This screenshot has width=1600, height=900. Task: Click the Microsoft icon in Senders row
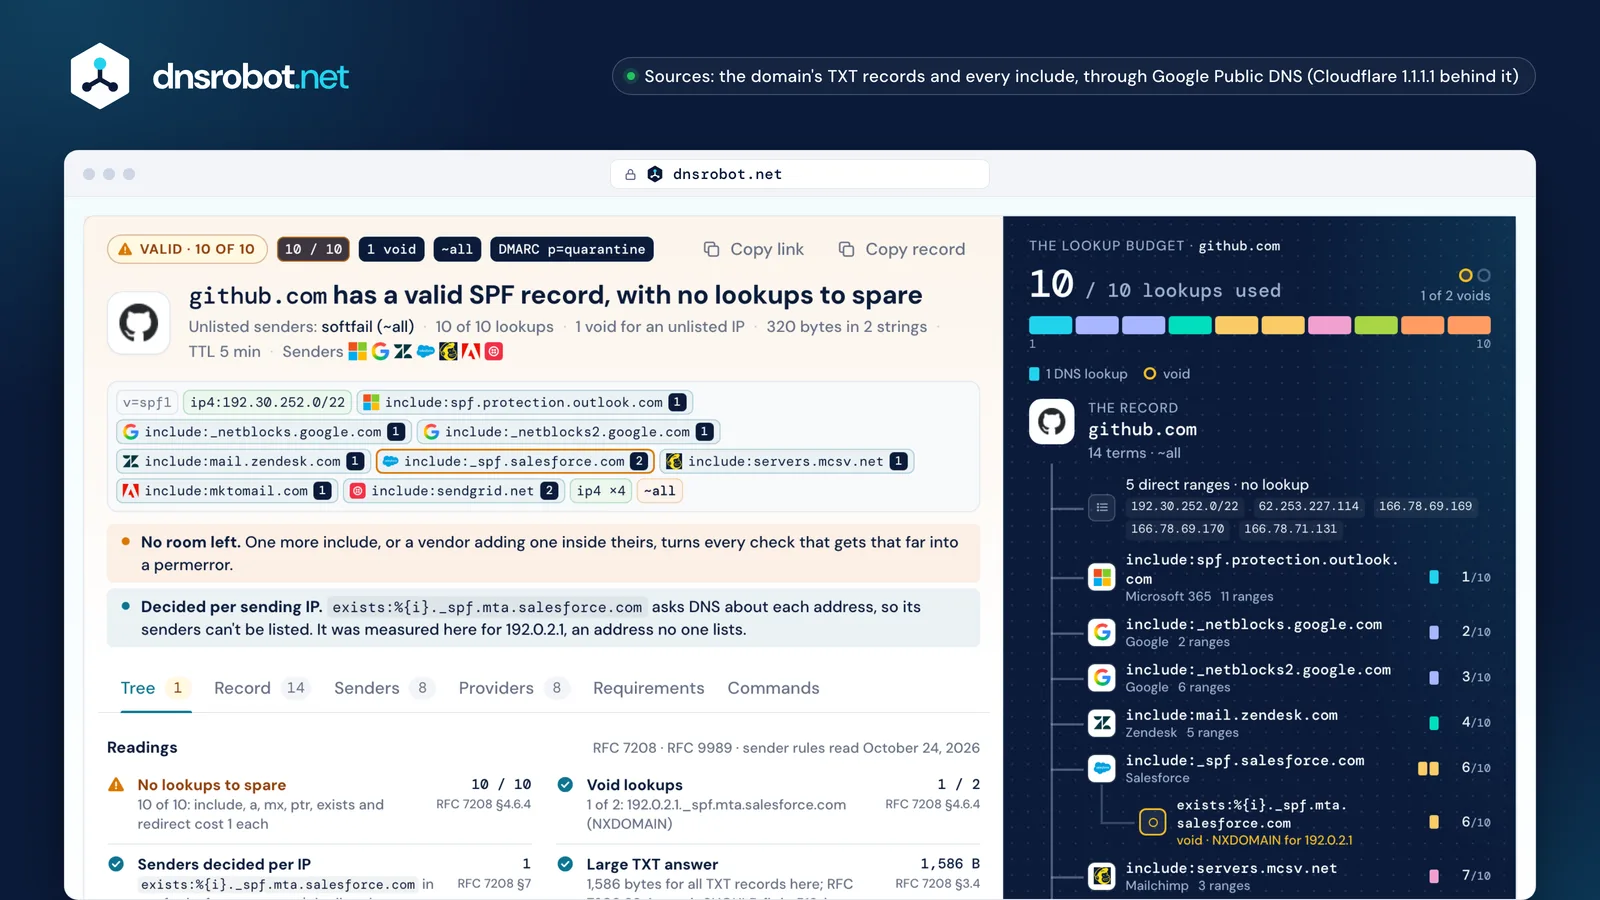(357, 351)
